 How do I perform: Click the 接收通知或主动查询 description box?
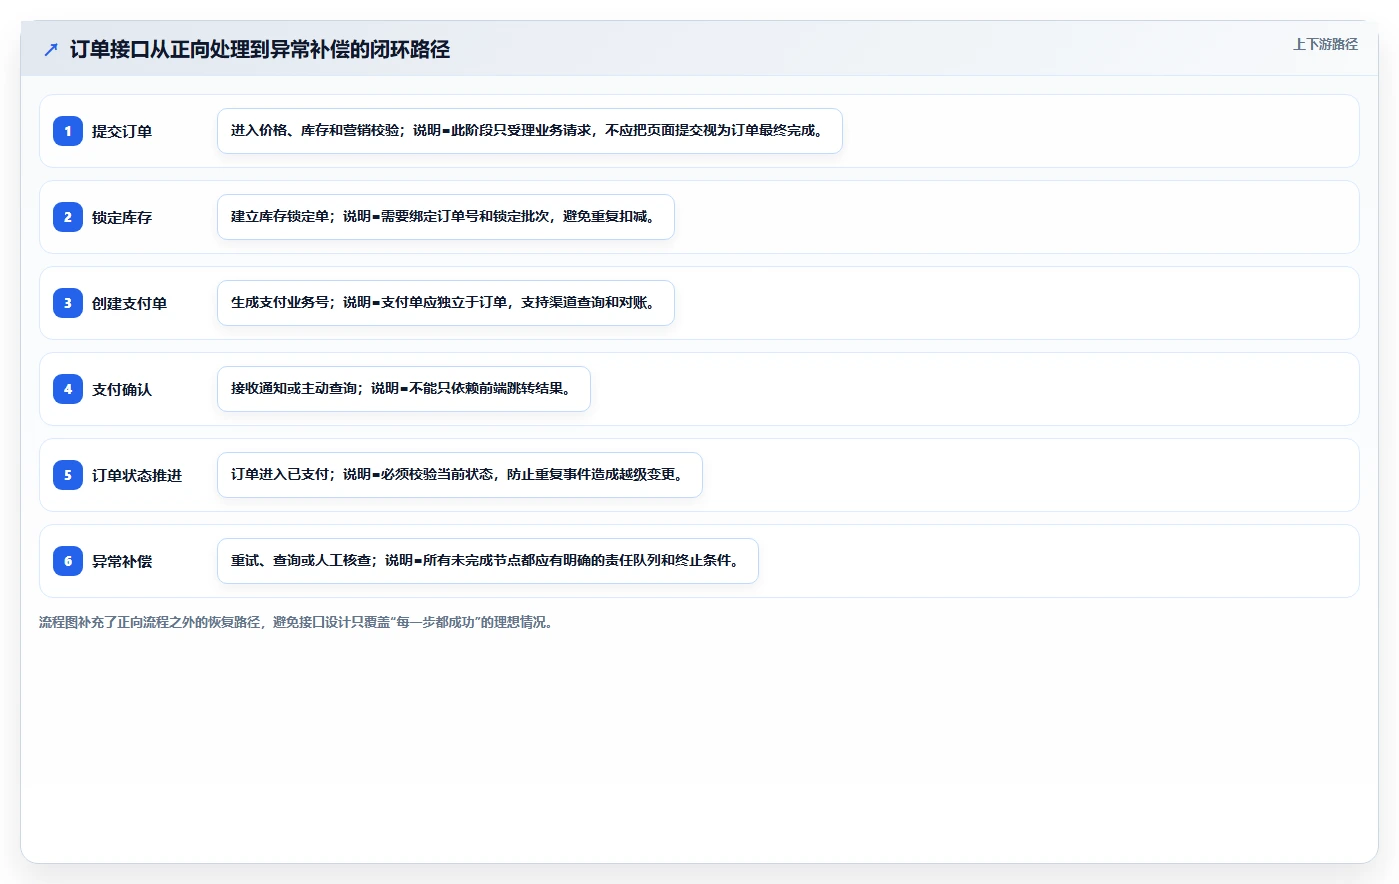tap(404, 389)
